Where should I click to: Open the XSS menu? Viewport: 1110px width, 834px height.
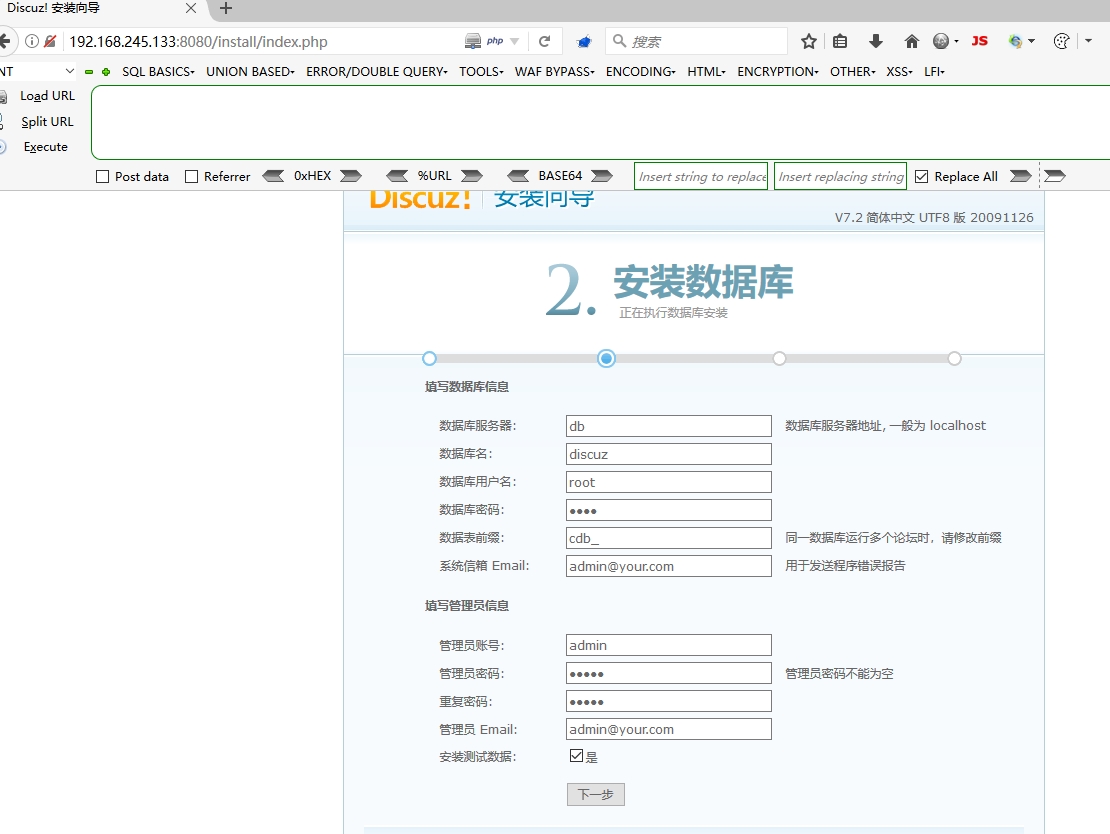point(899,72)
